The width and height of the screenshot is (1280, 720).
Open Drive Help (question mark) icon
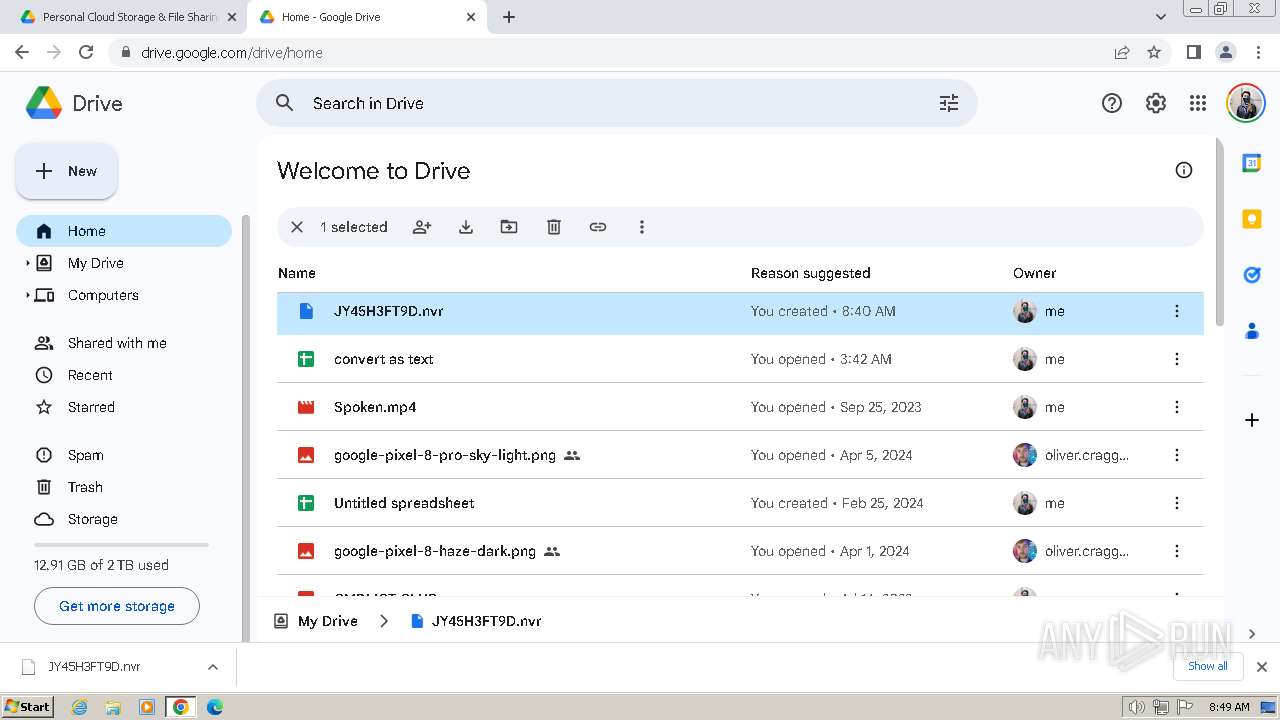1112,103
